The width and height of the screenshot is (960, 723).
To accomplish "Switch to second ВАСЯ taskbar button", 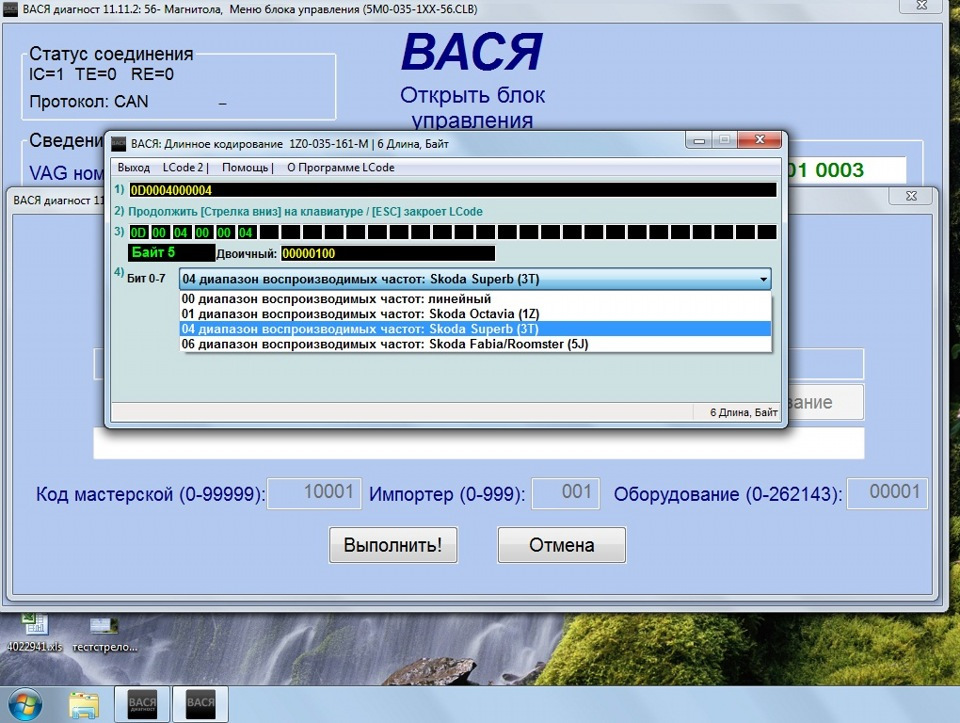I will pos(200,705).
